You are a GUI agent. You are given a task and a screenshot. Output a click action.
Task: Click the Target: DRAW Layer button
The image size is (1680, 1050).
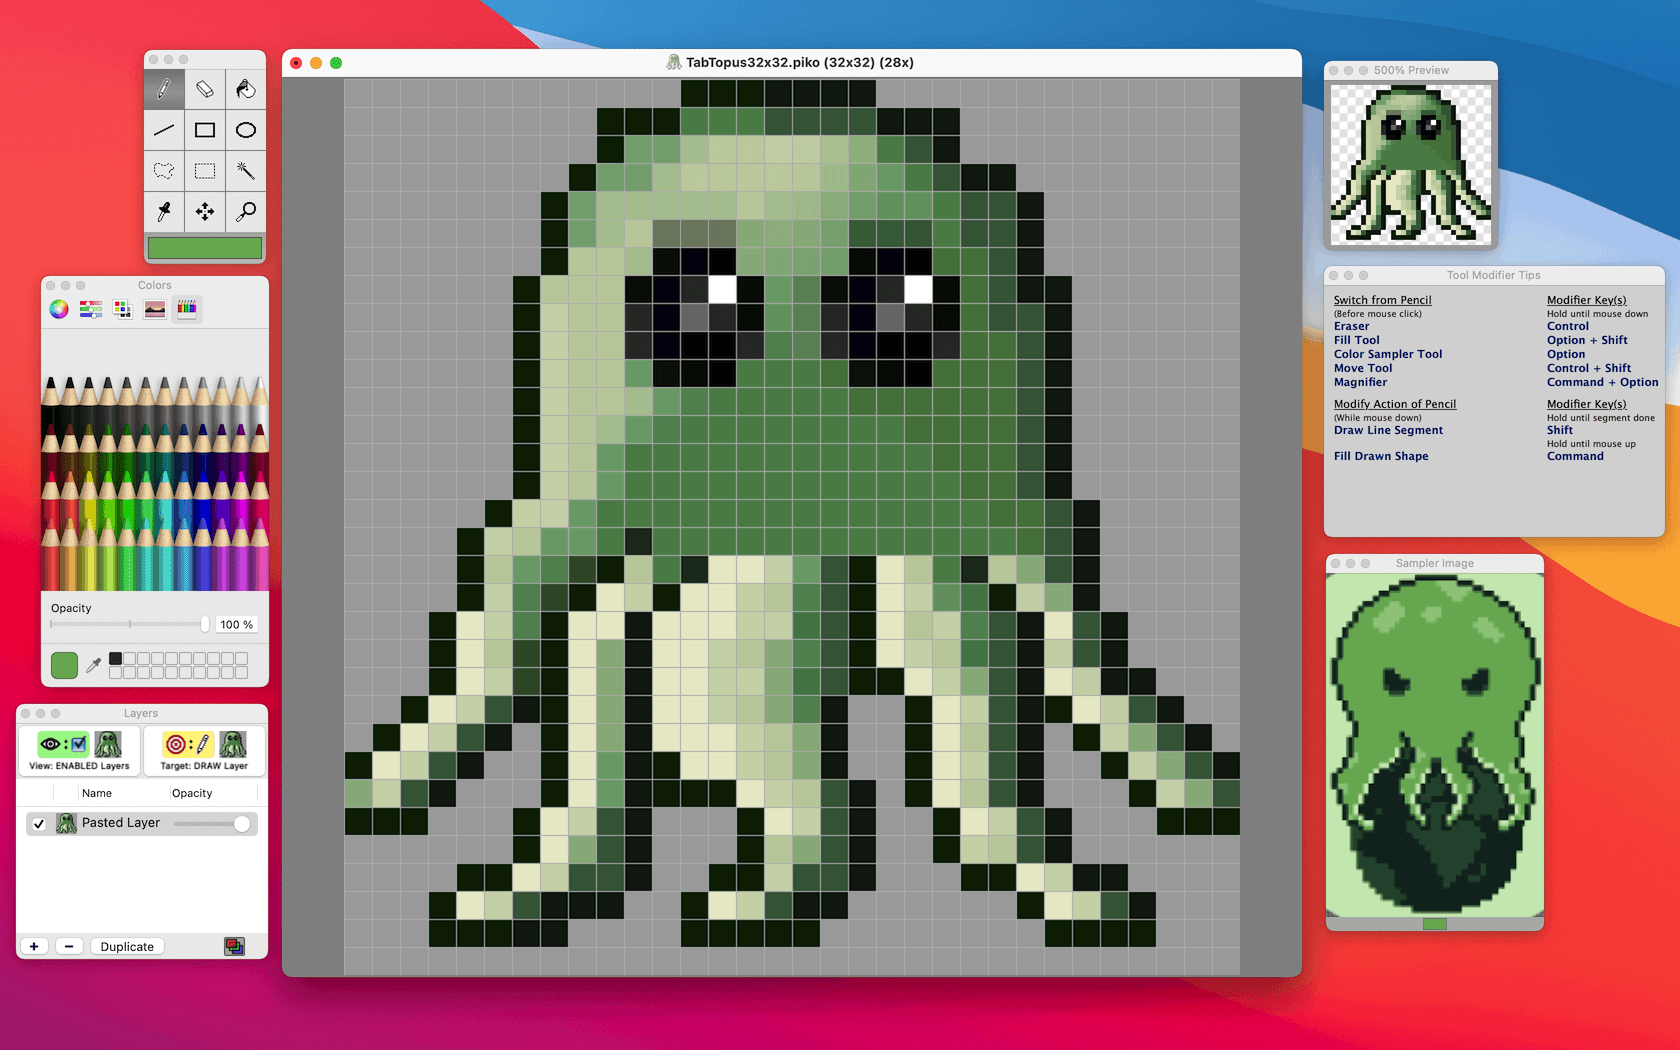pyautogui.click(x=204, y=750)
